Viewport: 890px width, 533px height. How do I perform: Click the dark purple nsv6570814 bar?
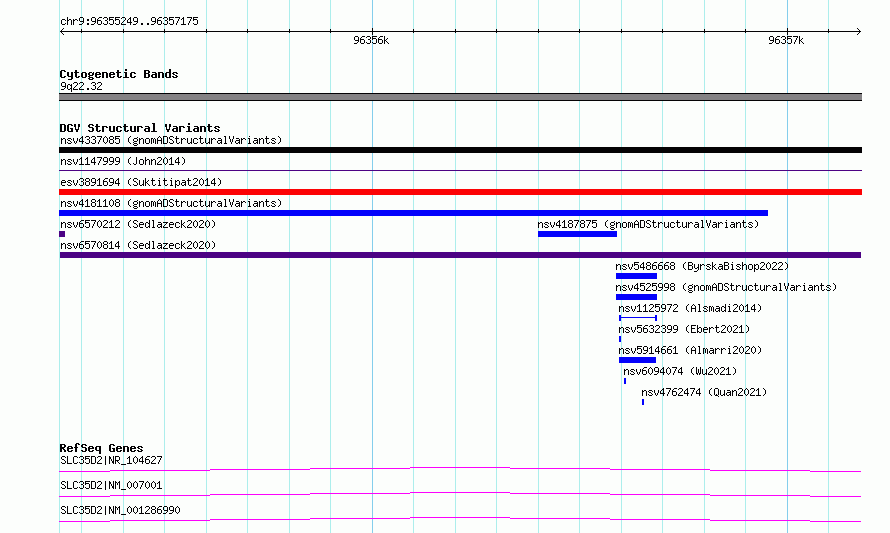click(460, 255)
